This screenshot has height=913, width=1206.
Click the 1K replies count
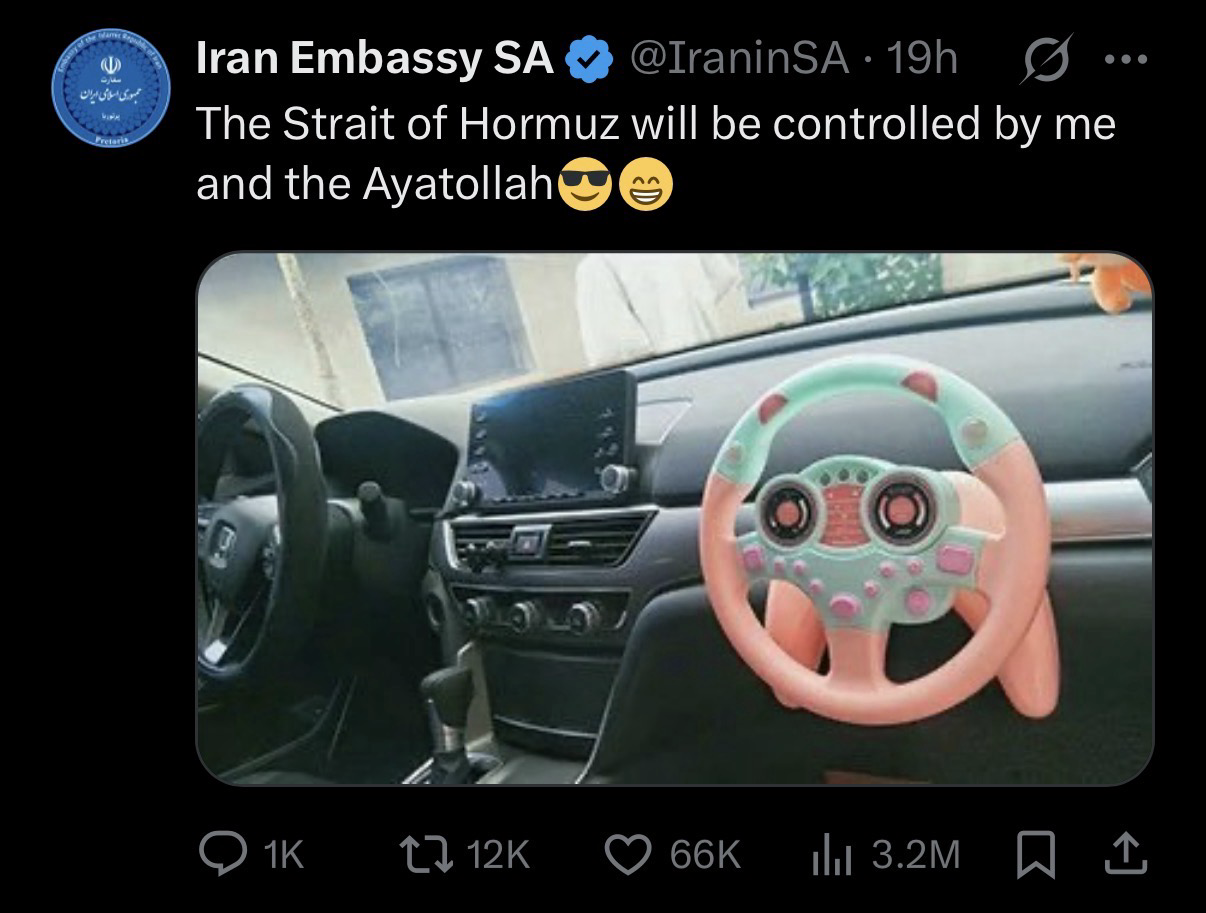click(x=281, y=854)
